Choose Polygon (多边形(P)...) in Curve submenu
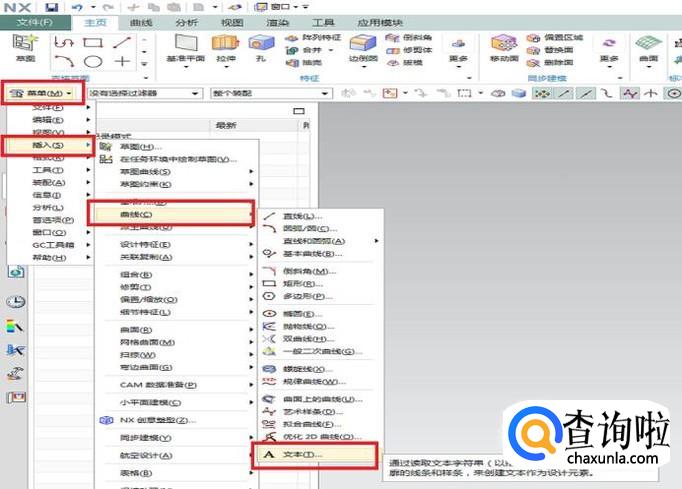The height and width of the screenshot is (489, 682). click(321, 297)
